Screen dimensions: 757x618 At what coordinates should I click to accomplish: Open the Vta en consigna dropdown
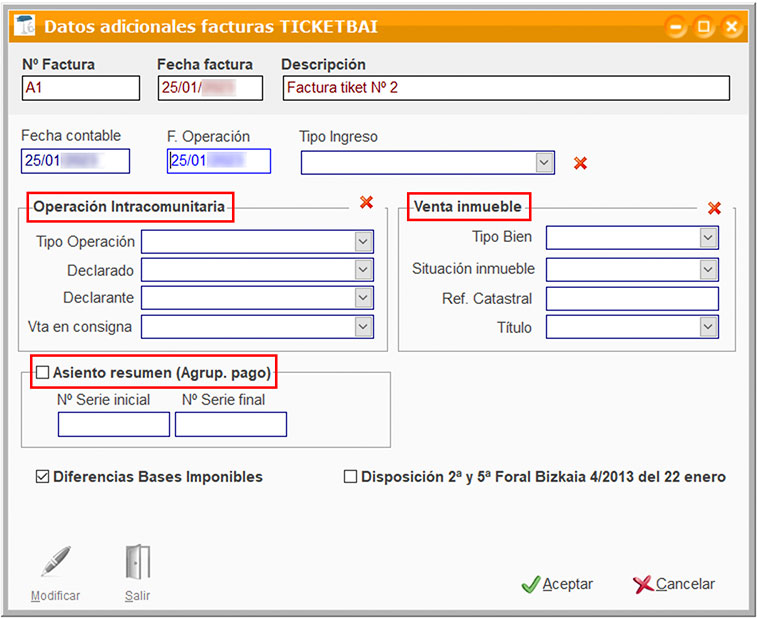click(x=363, y=327)
